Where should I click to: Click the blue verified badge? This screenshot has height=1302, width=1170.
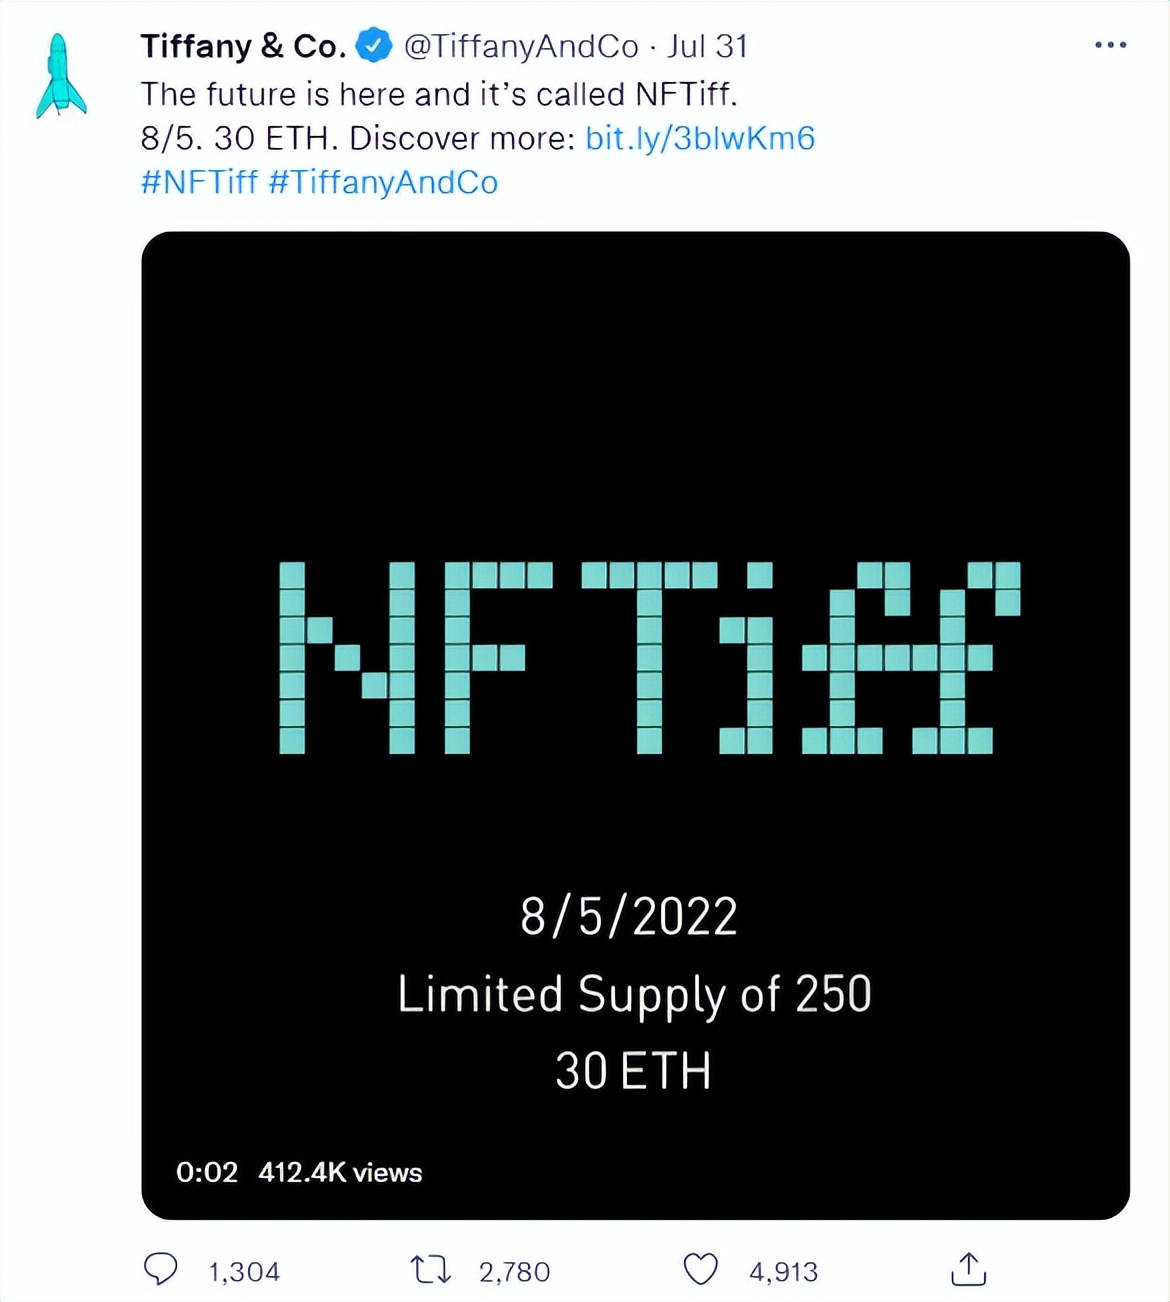[x=375, y=46]
